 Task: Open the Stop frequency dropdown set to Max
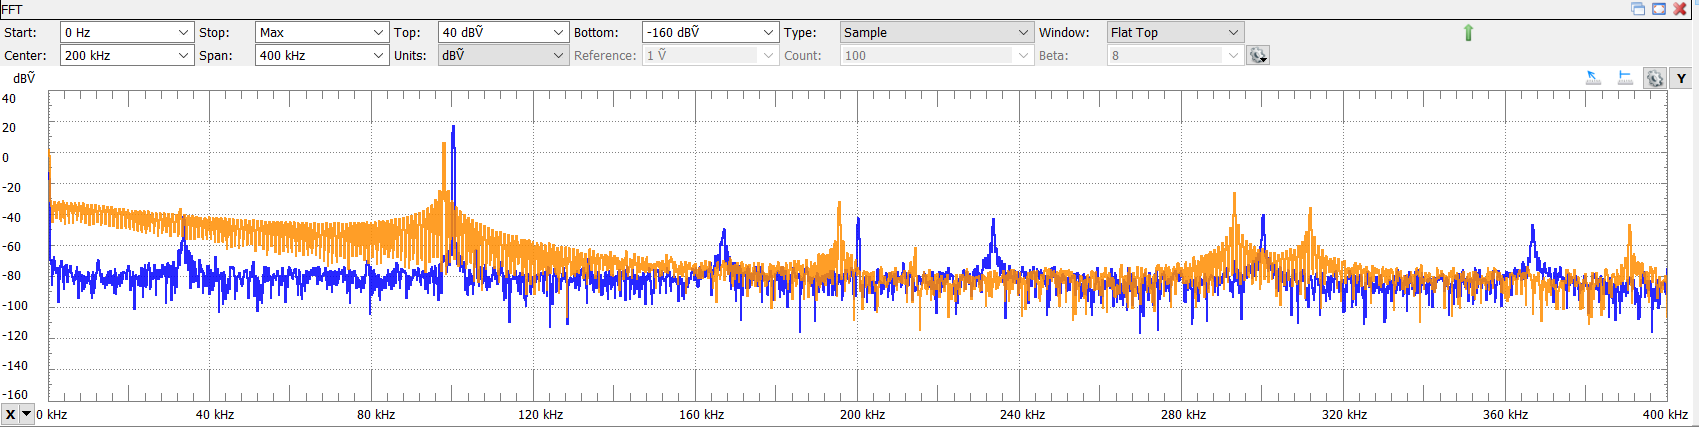pos(378,33)
